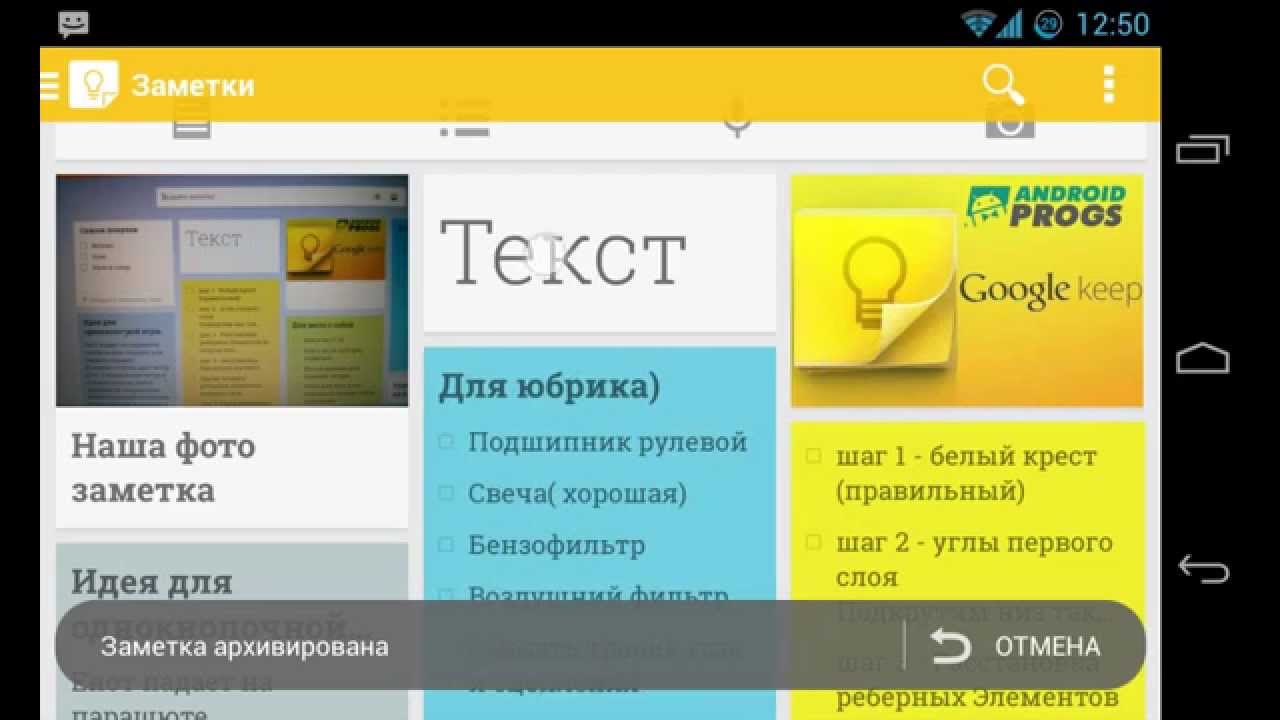Tap the Wi-Fi status icon
Screen dimensions: 1280x720
(x=977, y=23)
